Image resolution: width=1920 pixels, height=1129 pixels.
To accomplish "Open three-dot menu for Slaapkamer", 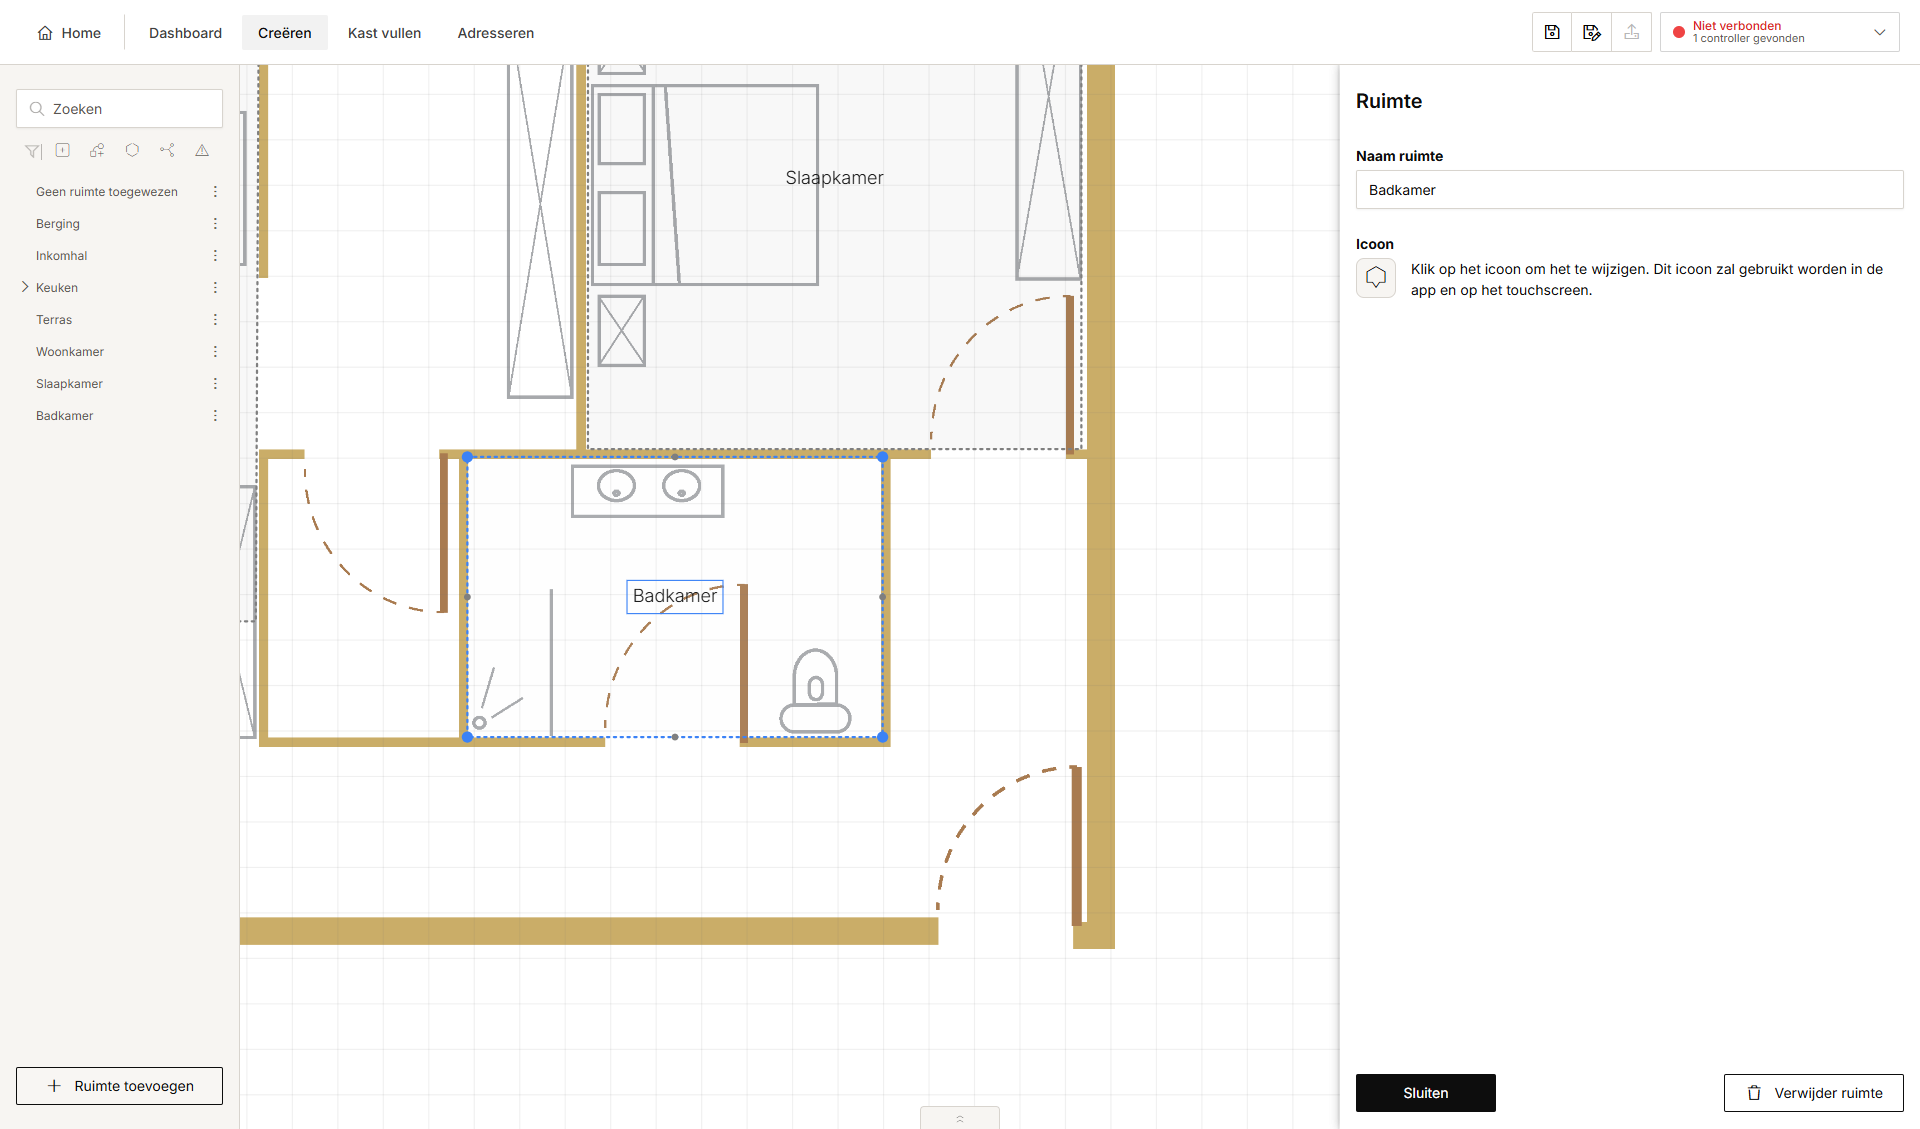I will 215,384.
